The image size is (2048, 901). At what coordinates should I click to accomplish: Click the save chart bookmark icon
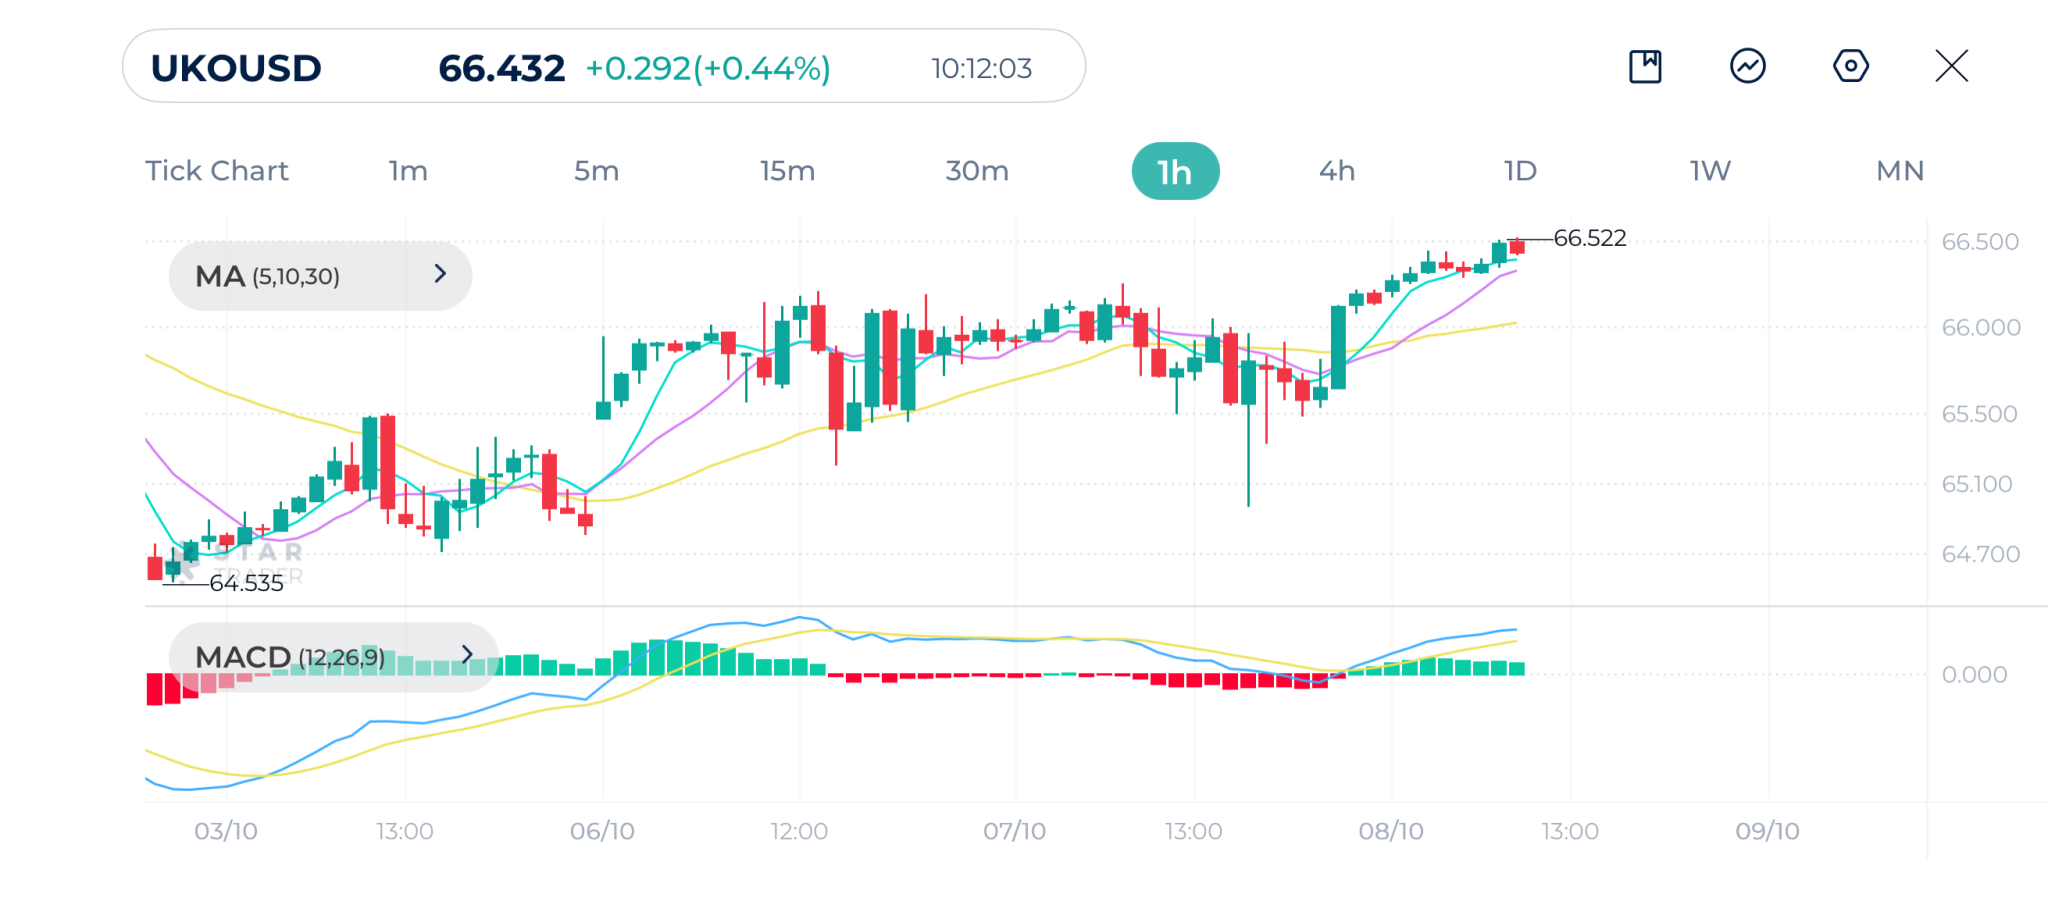click(1645, 67)
